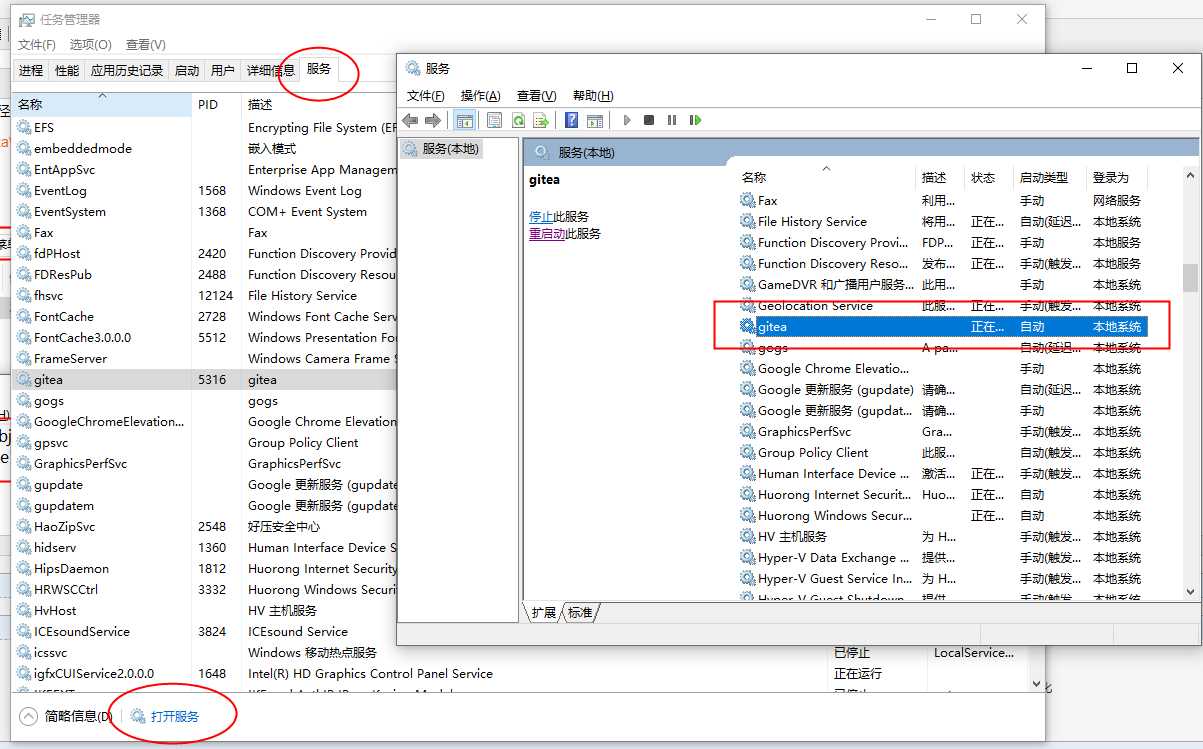Screen dimensions: 1203x749
Task: Click gear icon of gitea in Services window
Action: pos(747,327)
